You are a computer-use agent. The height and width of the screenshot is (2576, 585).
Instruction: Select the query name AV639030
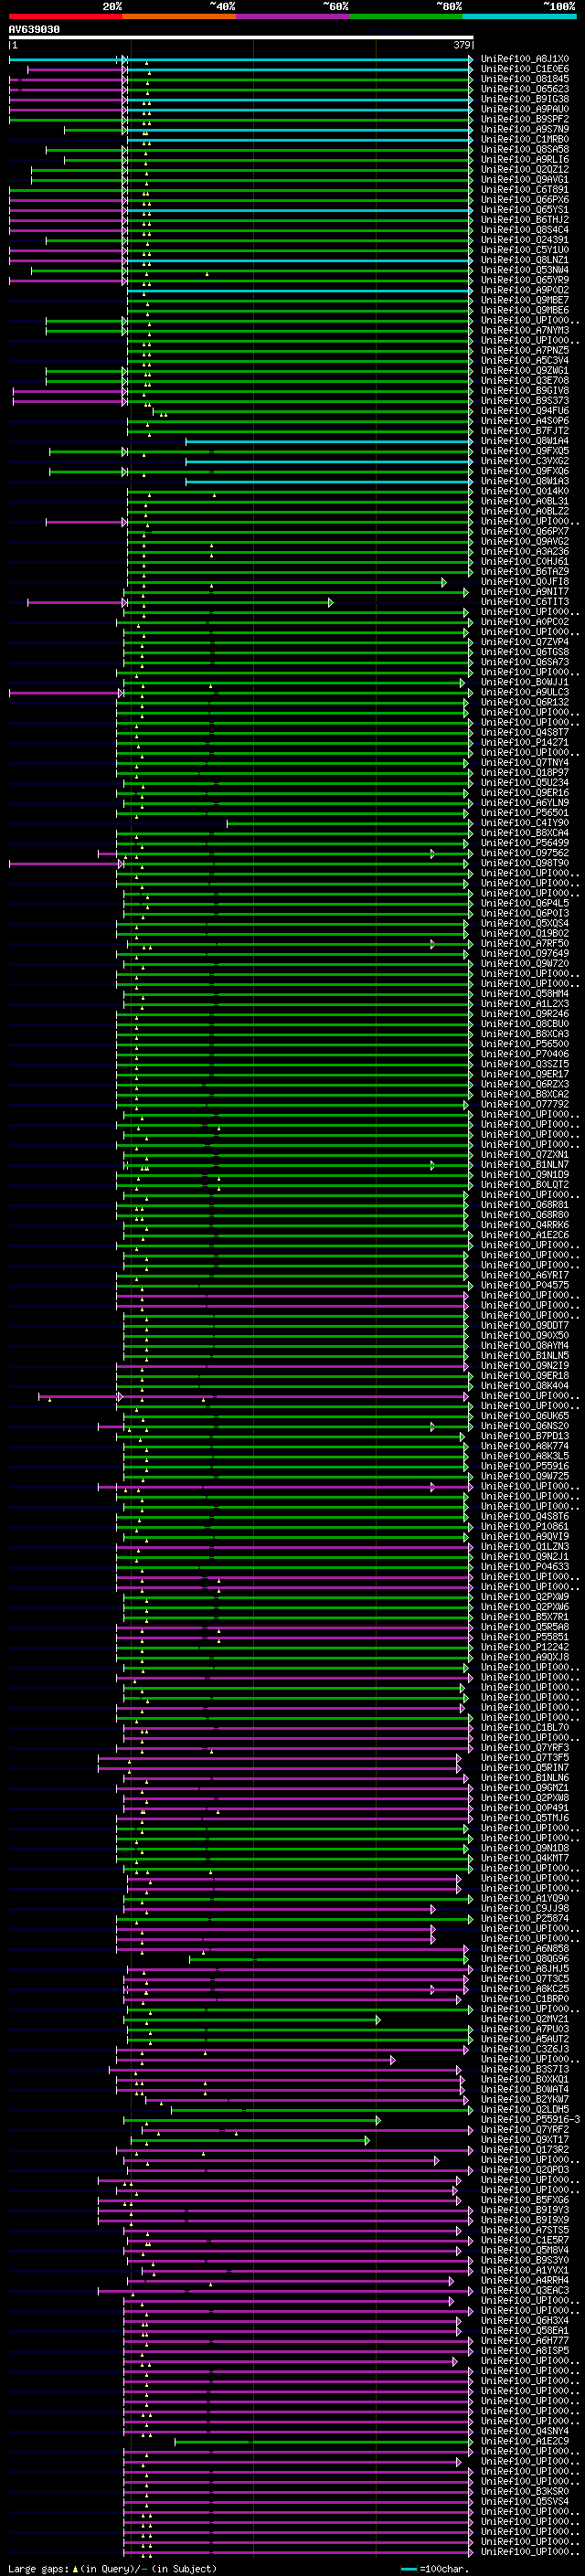pos(34,30)
